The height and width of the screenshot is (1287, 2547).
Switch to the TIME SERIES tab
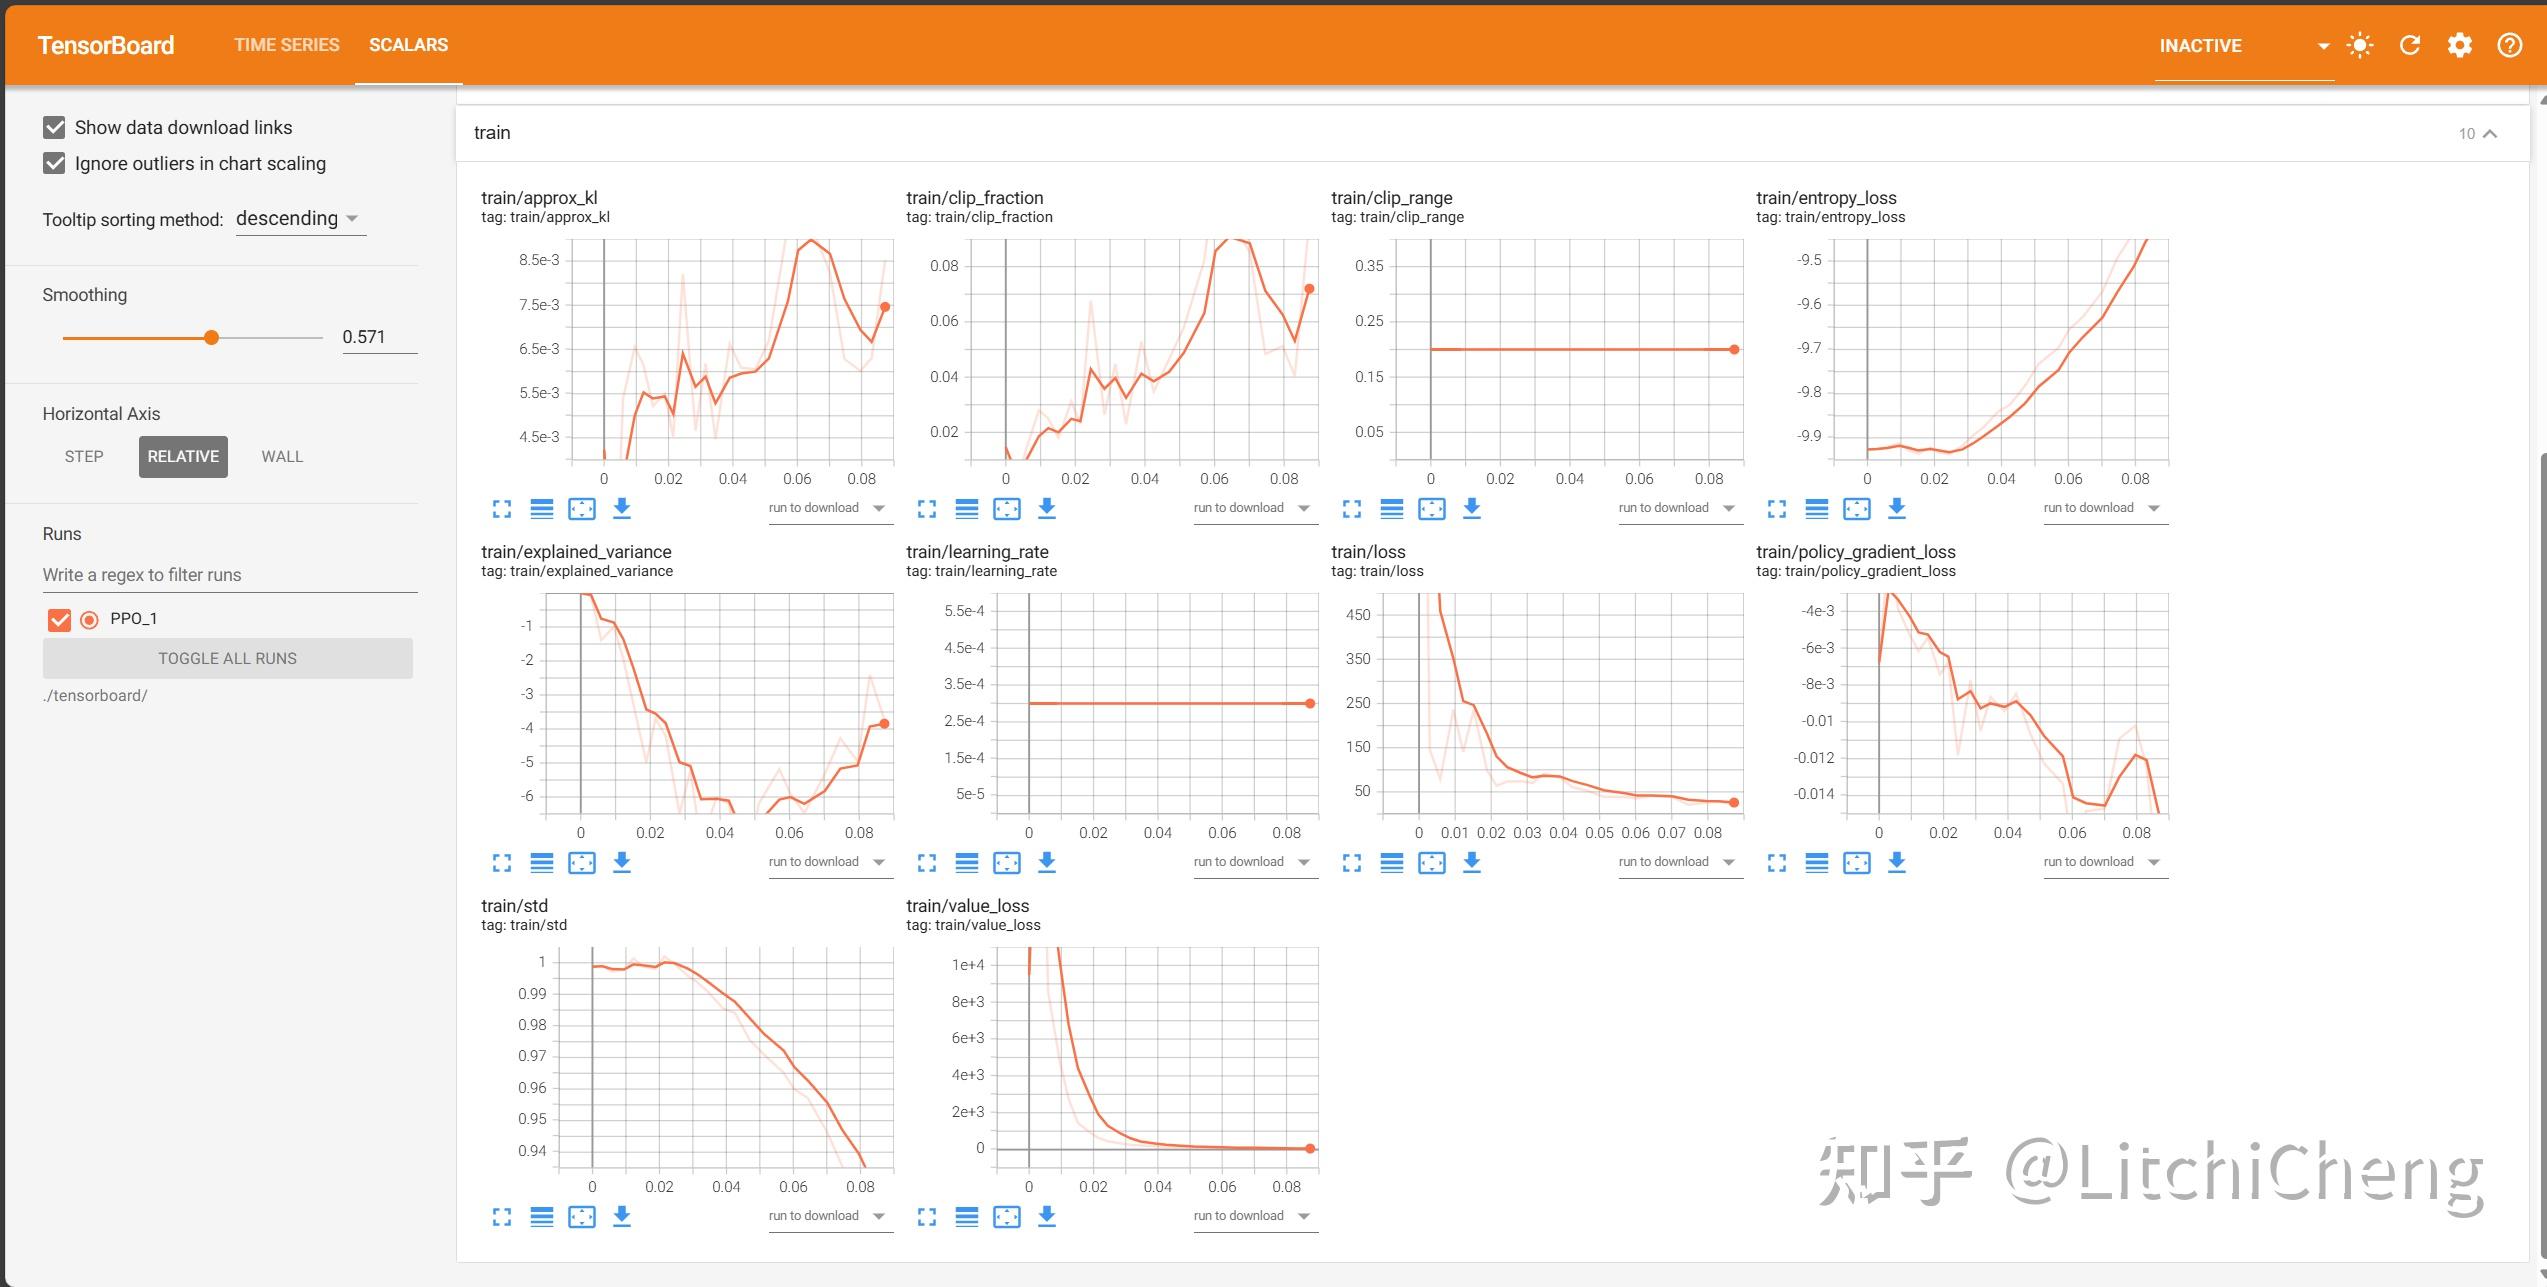point(286,44)
